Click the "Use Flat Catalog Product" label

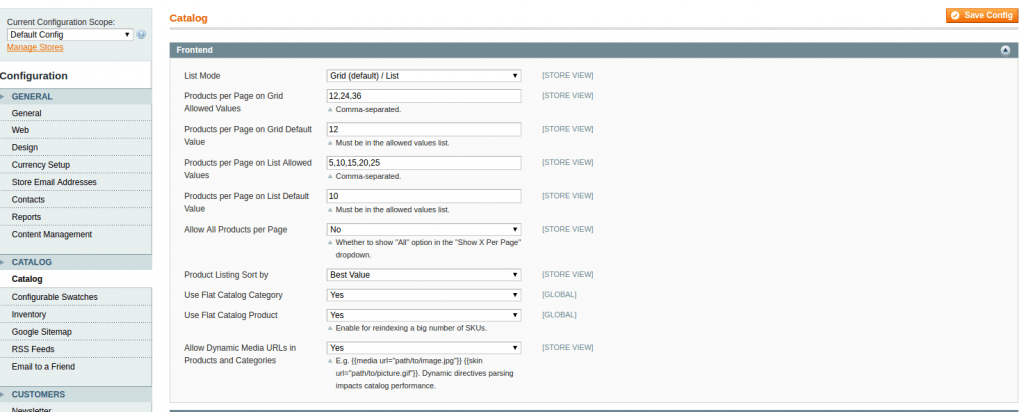[x=231, y=315]
